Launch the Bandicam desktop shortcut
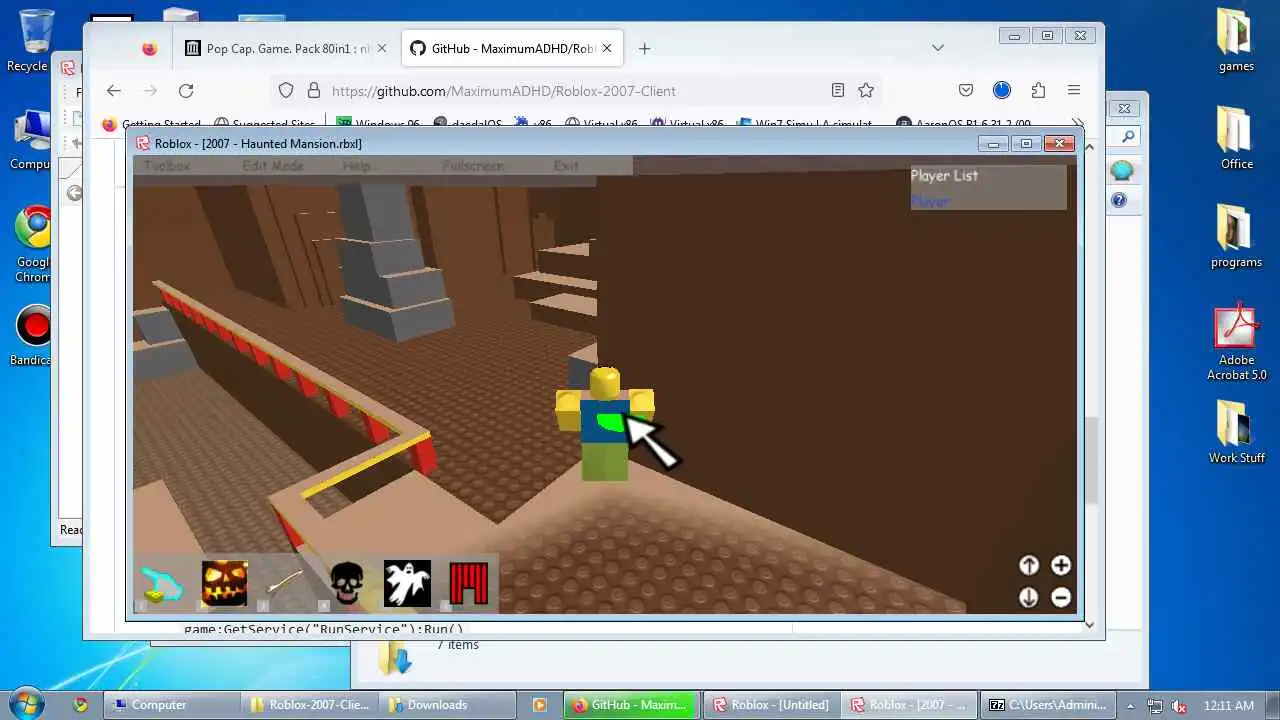 click(33, 335)
